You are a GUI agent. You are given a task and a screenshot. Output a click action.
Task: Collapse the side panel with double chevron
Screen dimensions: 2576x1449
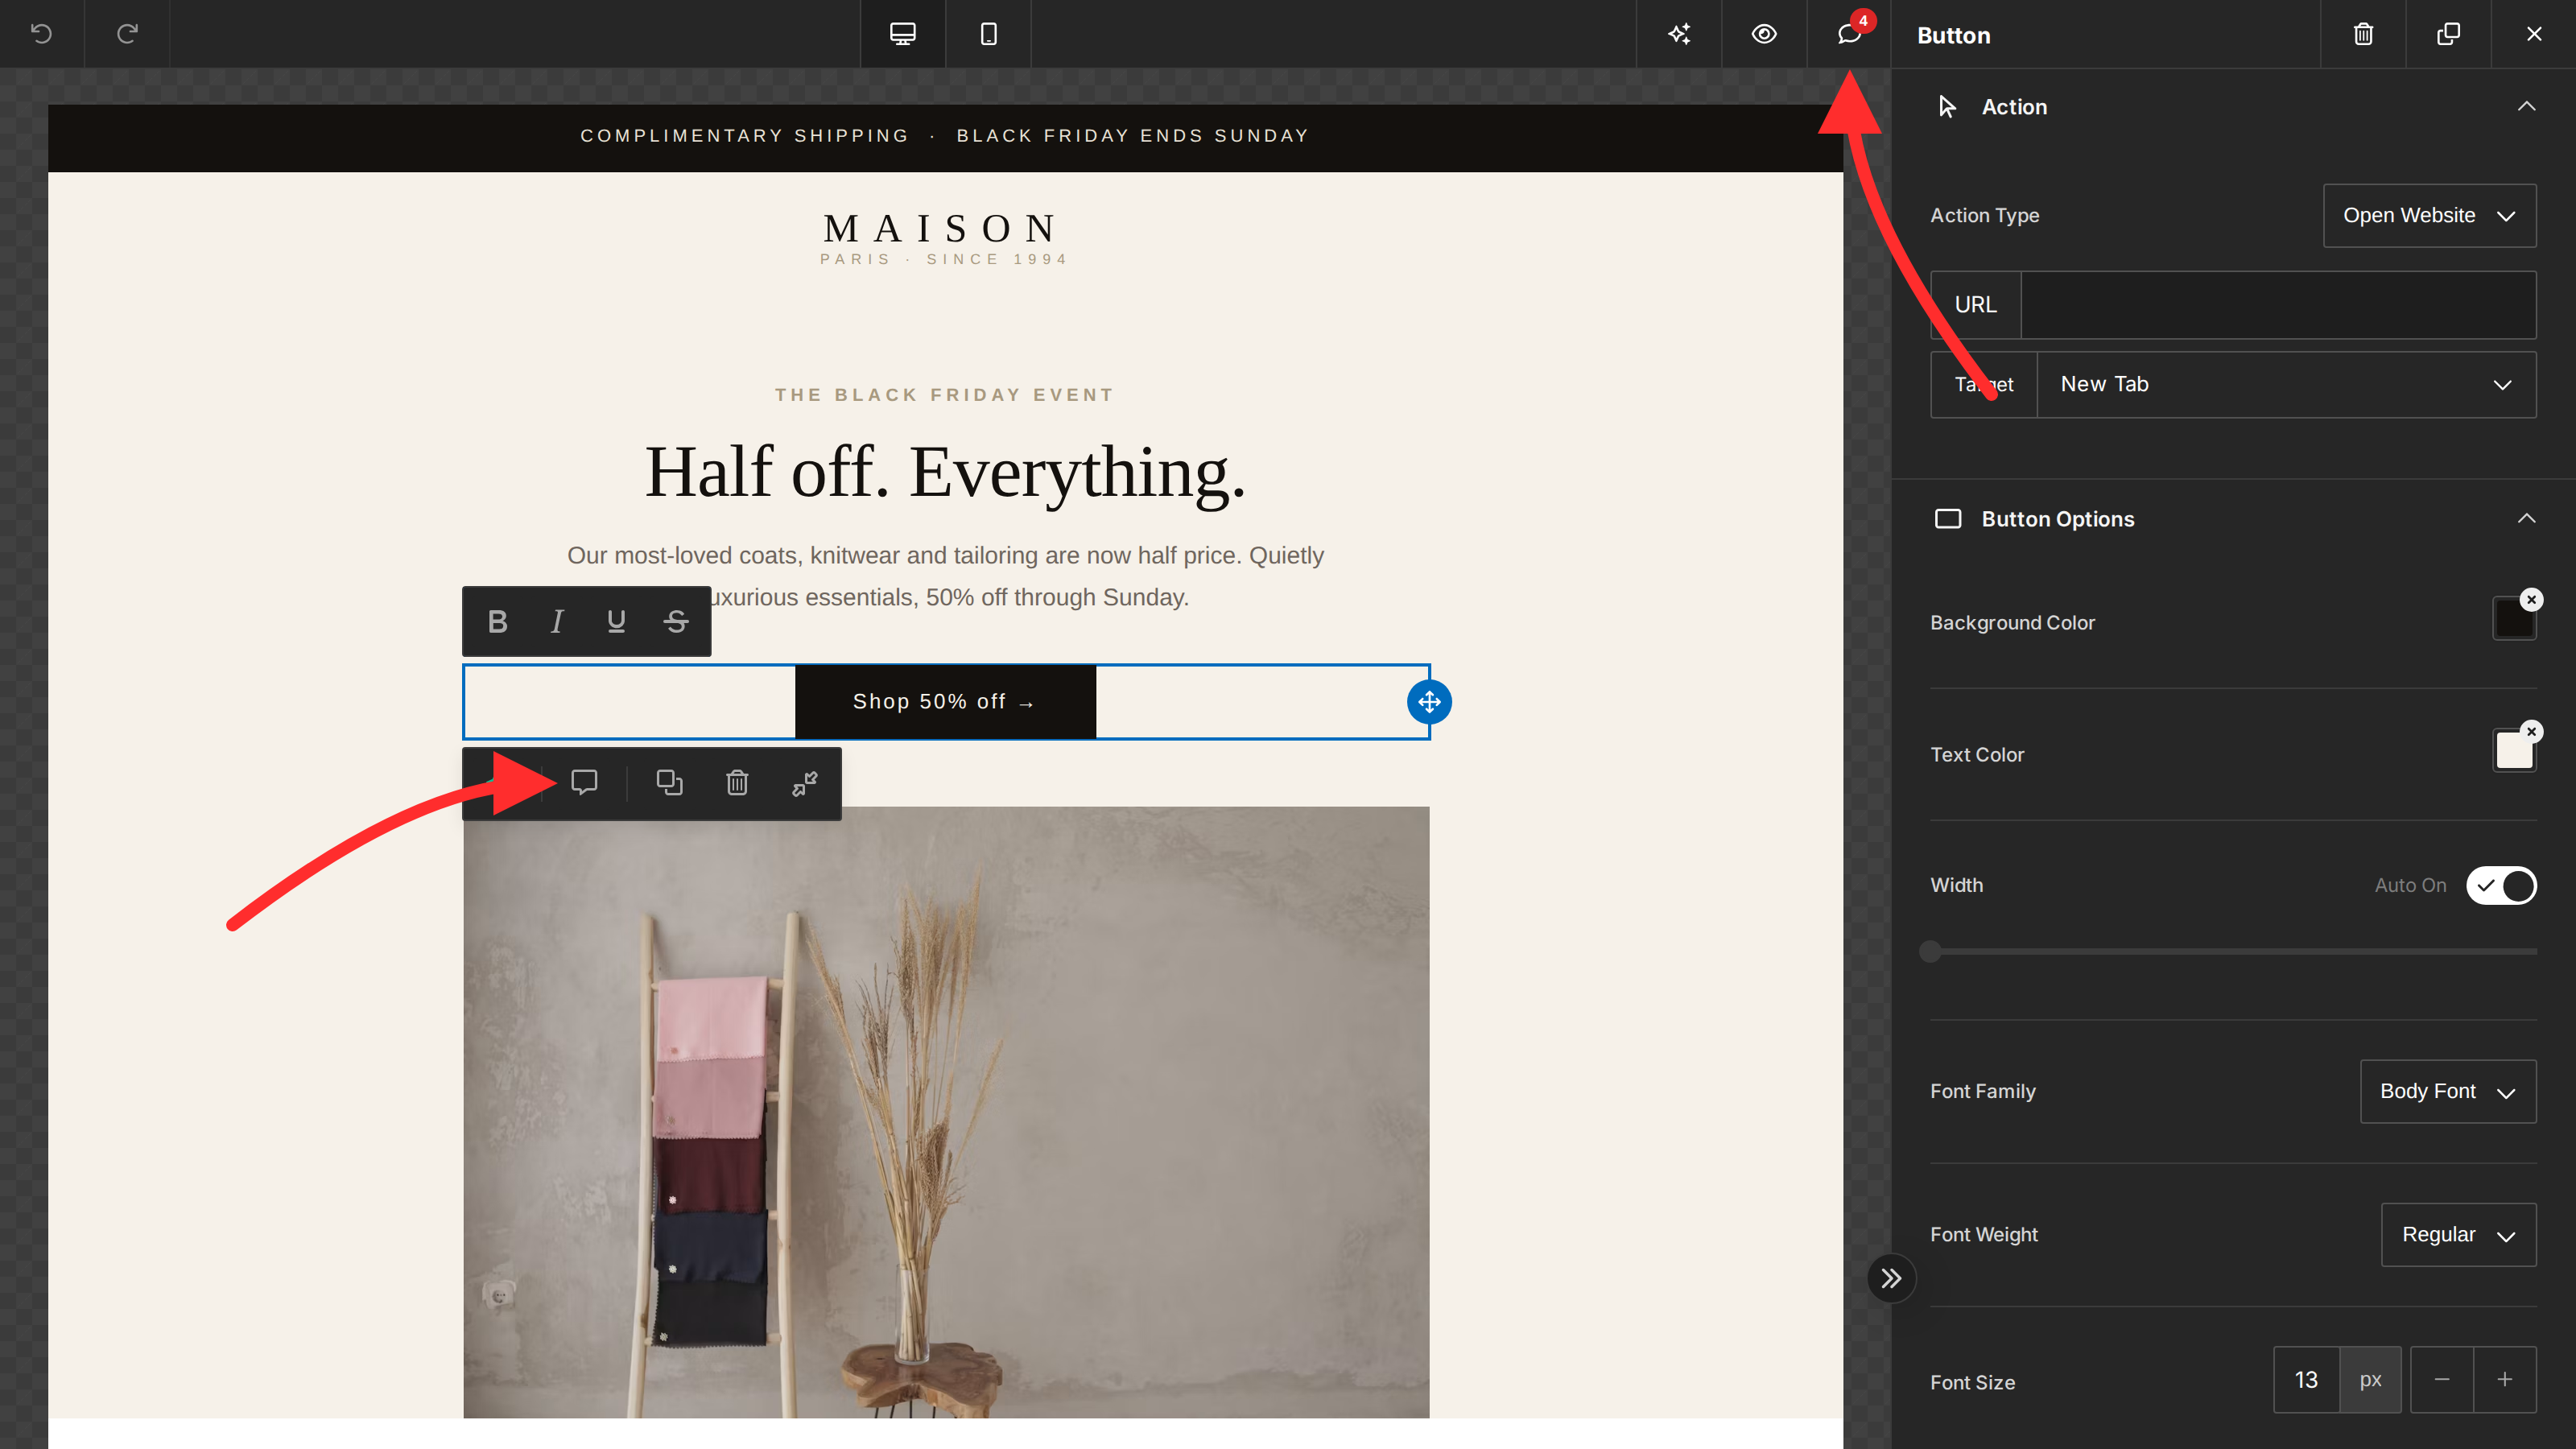(x=1891, y=1278)
